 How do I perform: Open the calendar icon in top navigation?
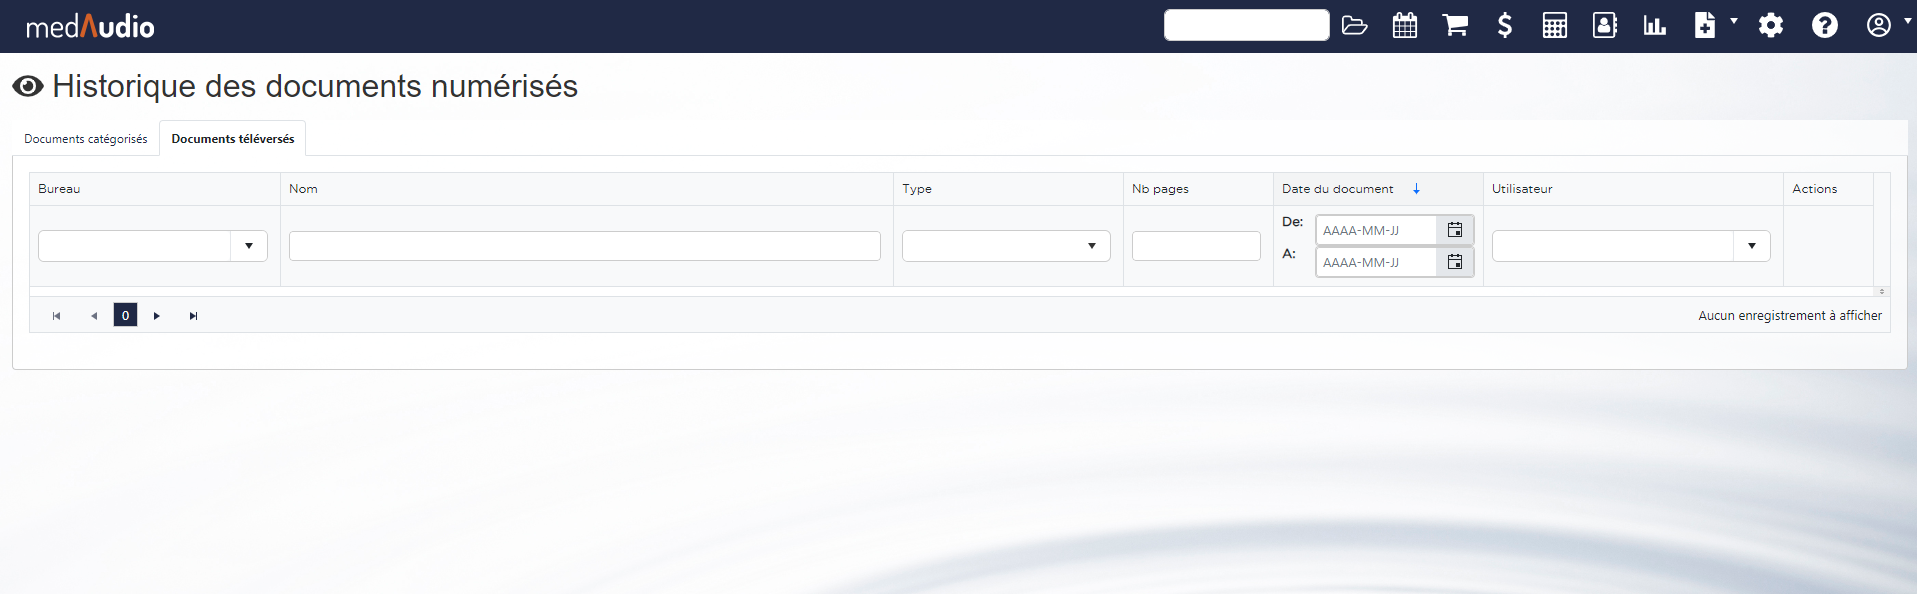click(x=1405, y=26)
